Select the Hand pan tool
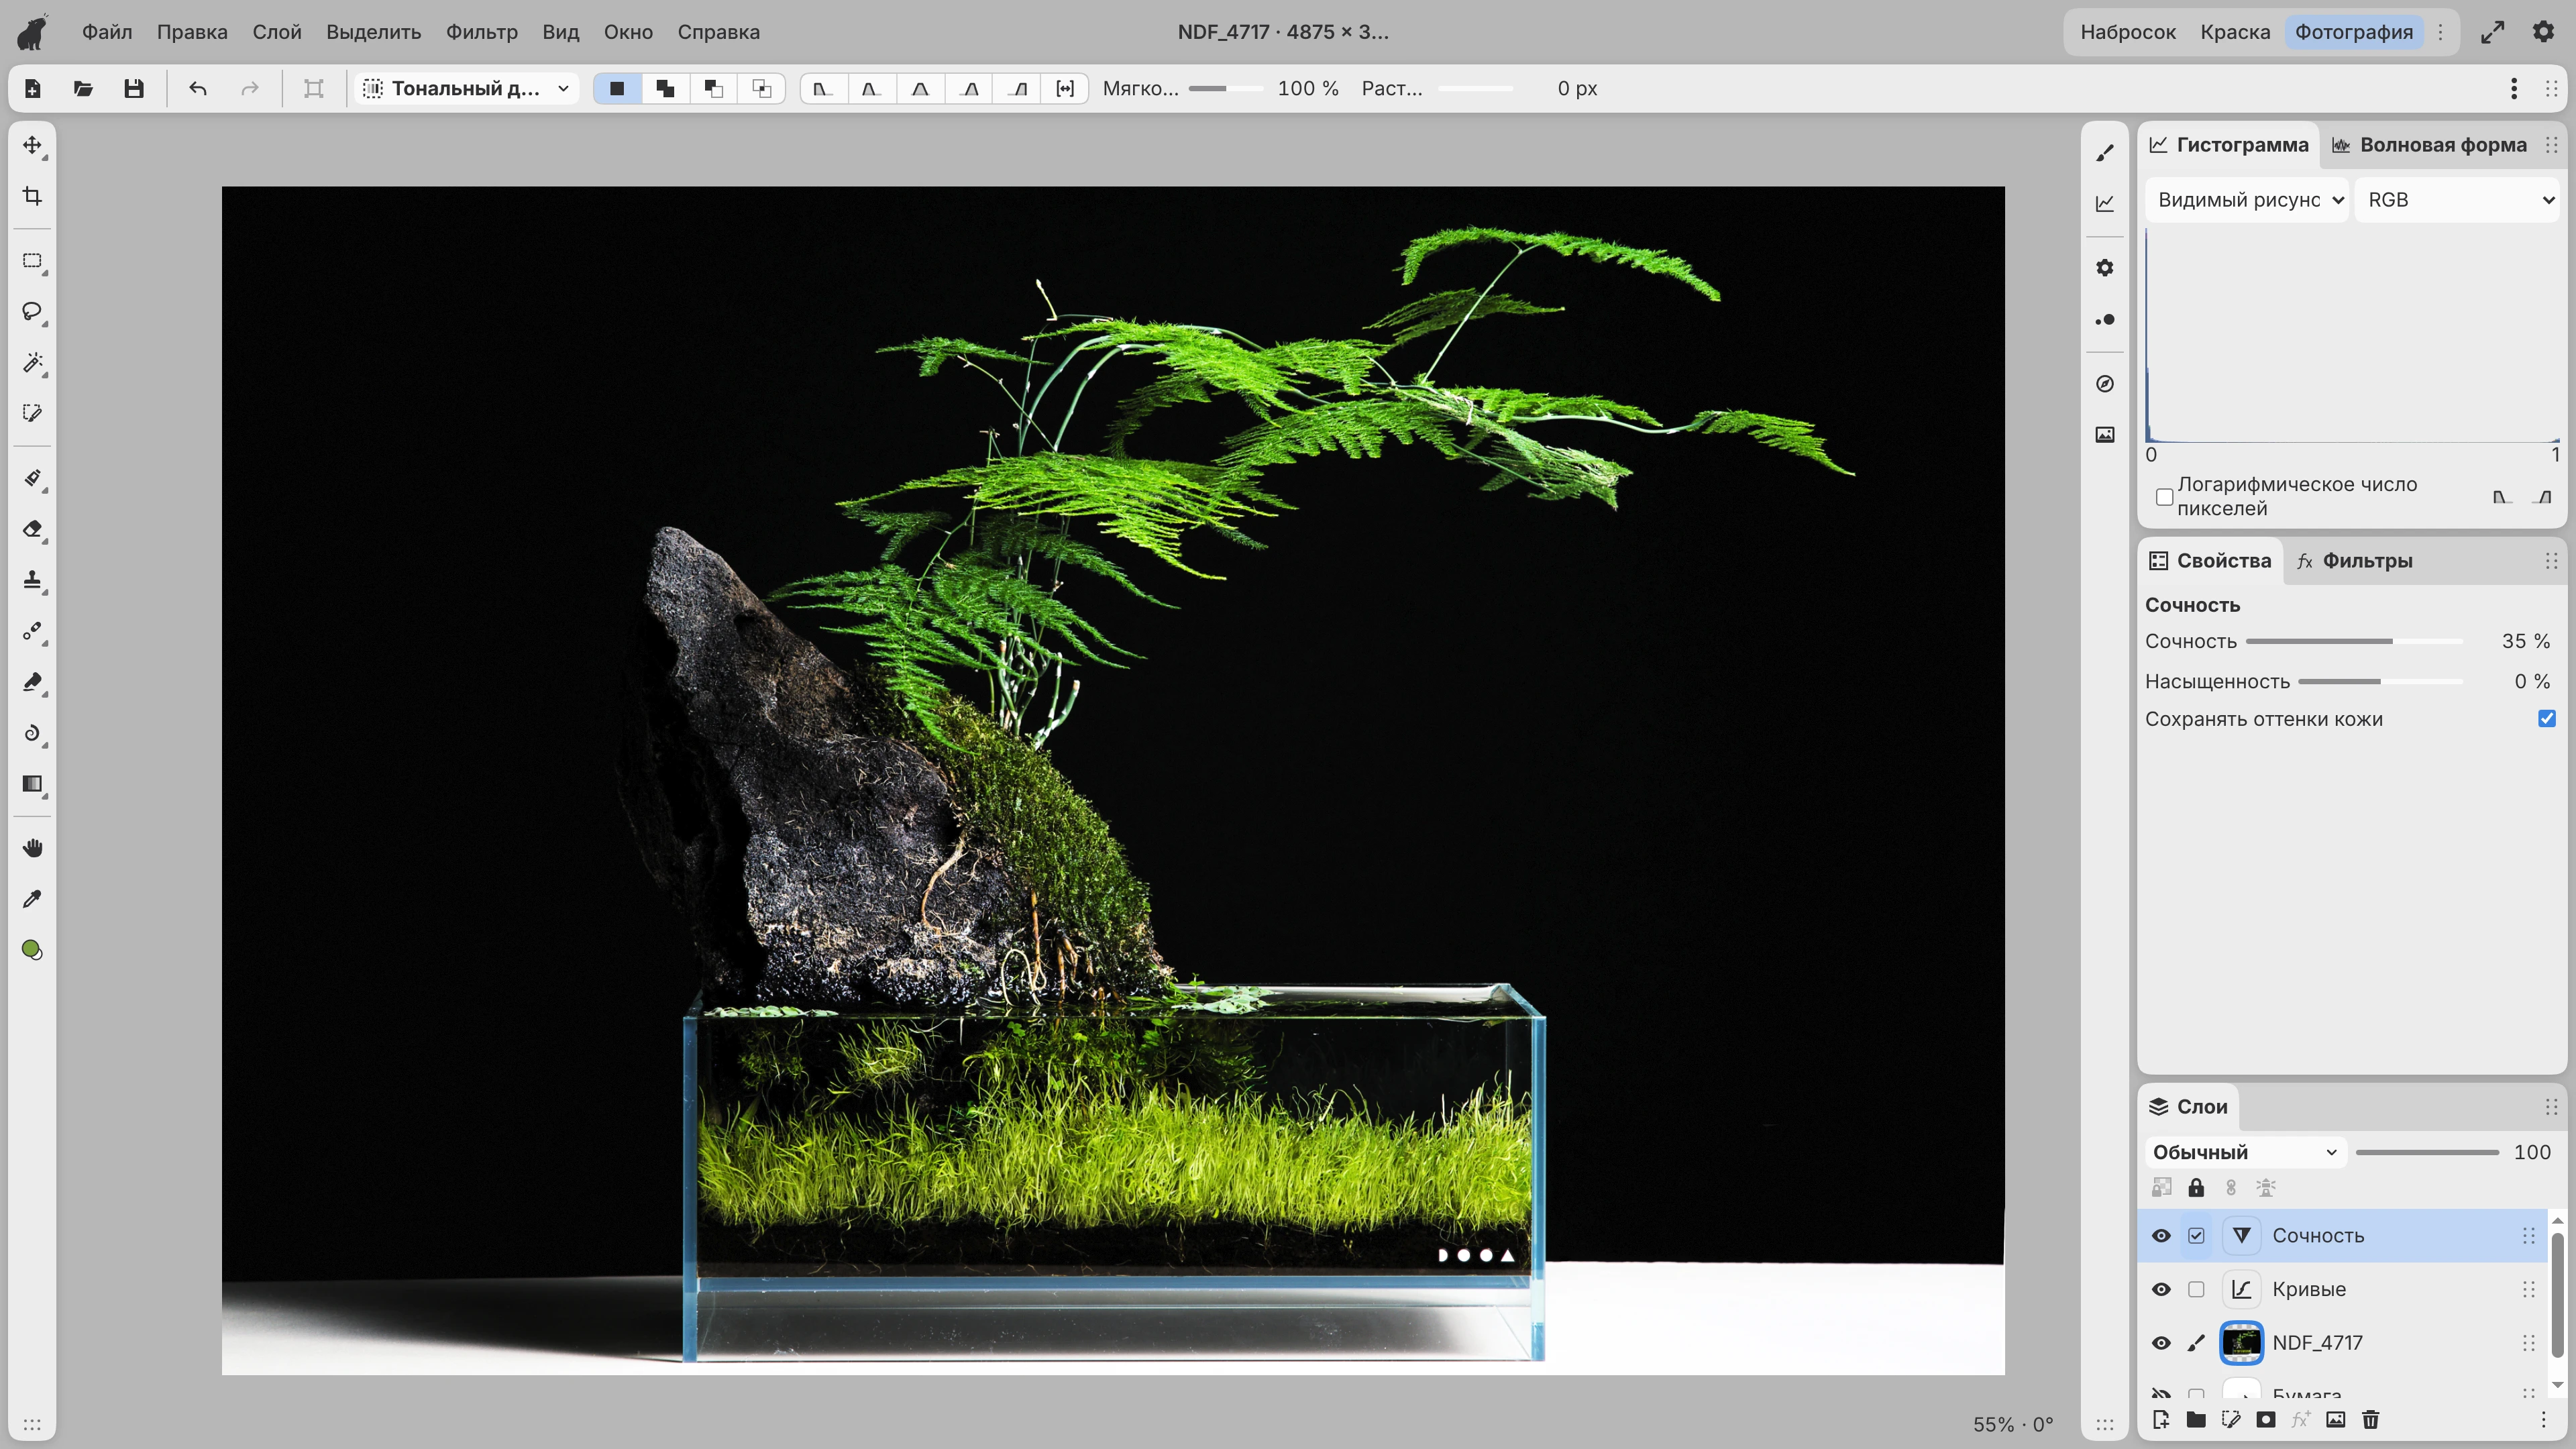 pos(32,848)
